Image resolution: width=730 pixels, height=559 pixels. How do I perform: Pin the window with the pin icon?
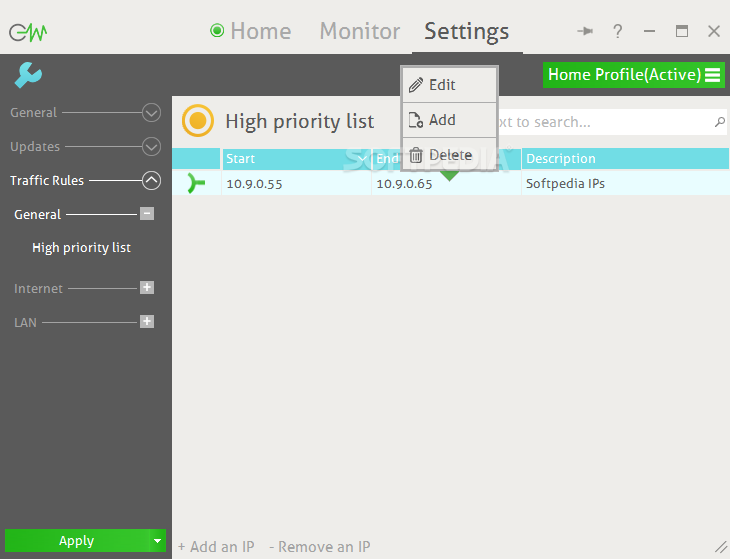point(585,31)
